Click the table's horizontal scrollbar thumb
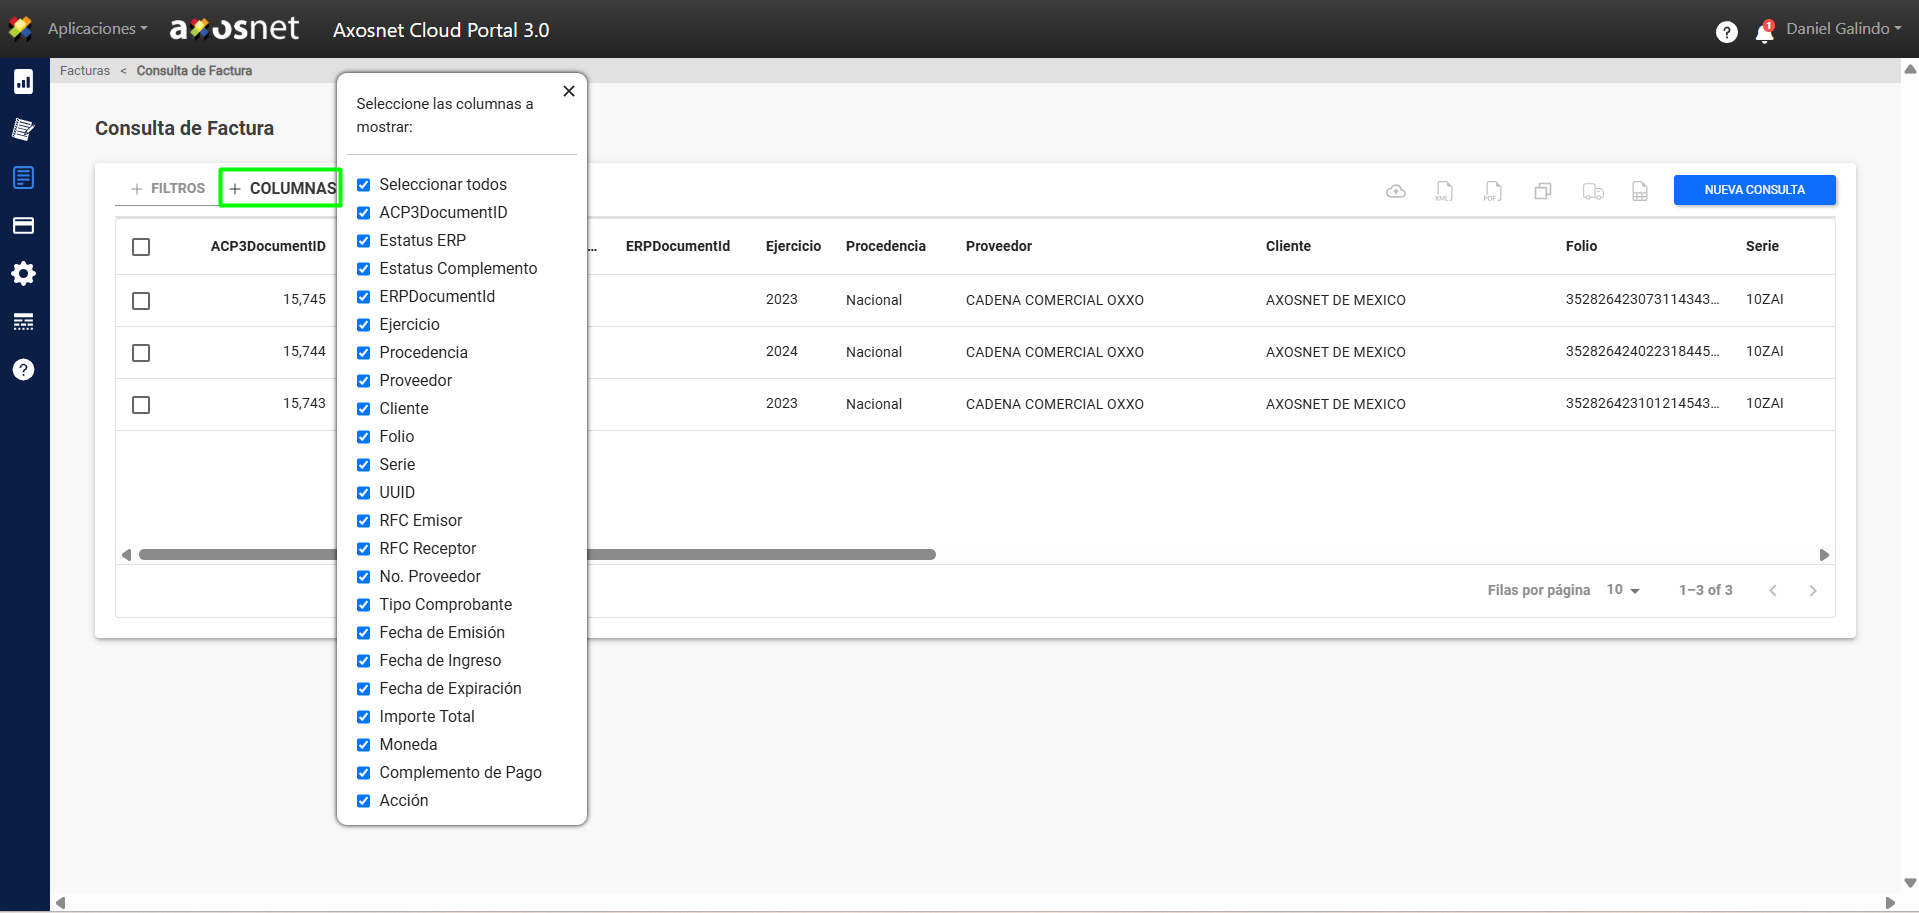This screenshot has height=913, width=1919. (762, 555)
